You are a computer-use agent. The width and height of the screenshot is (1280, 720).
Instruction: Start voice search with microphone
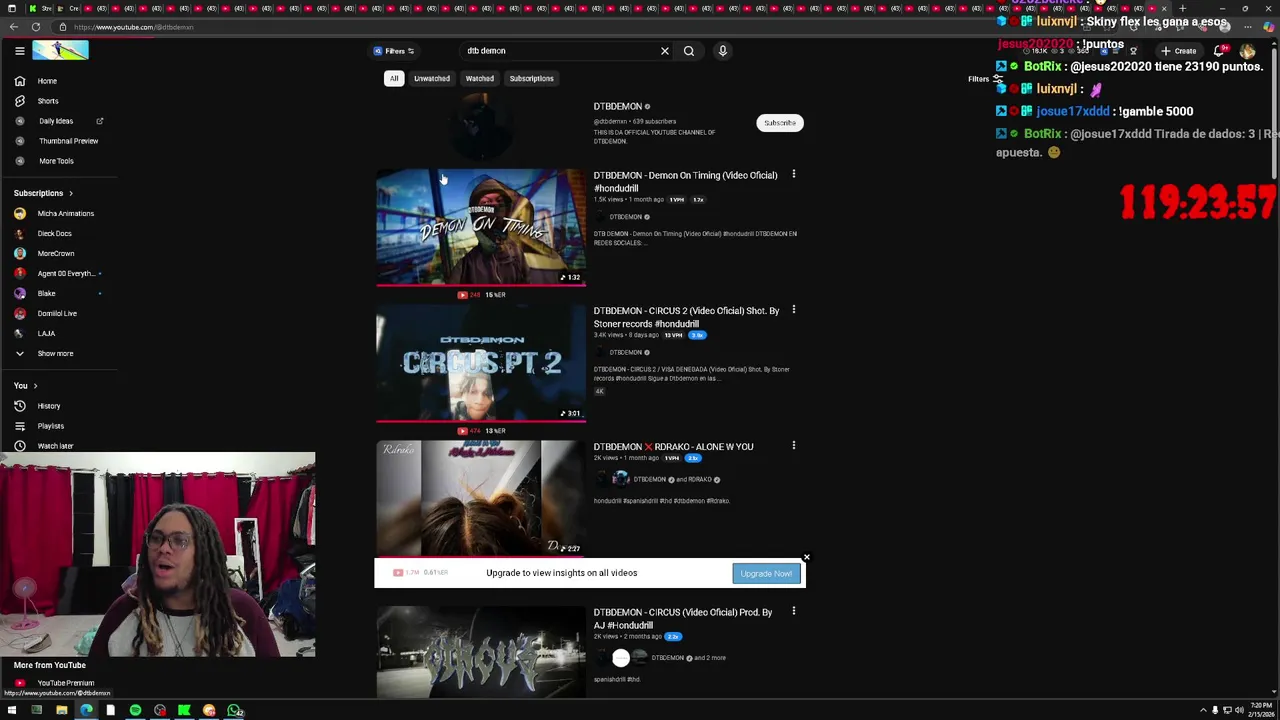pos(722,51)
